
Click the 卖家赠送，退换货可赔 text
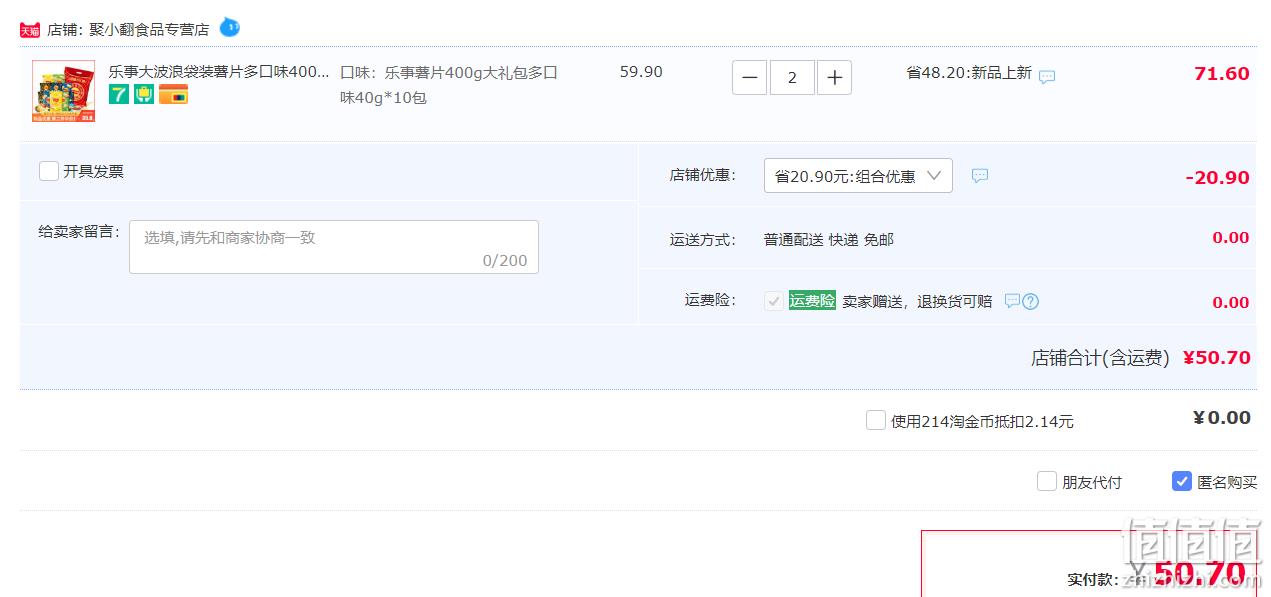pyautogui.click(x=917, y=301)
